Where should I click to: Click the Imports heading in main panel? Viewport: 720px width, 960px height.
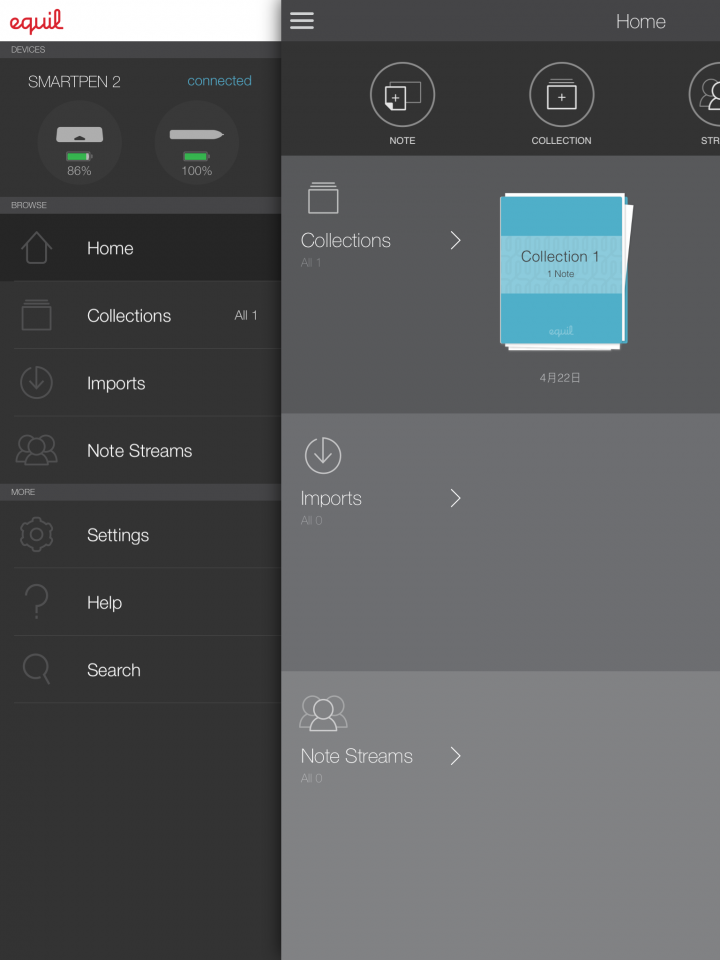click(x=331, y=498)
